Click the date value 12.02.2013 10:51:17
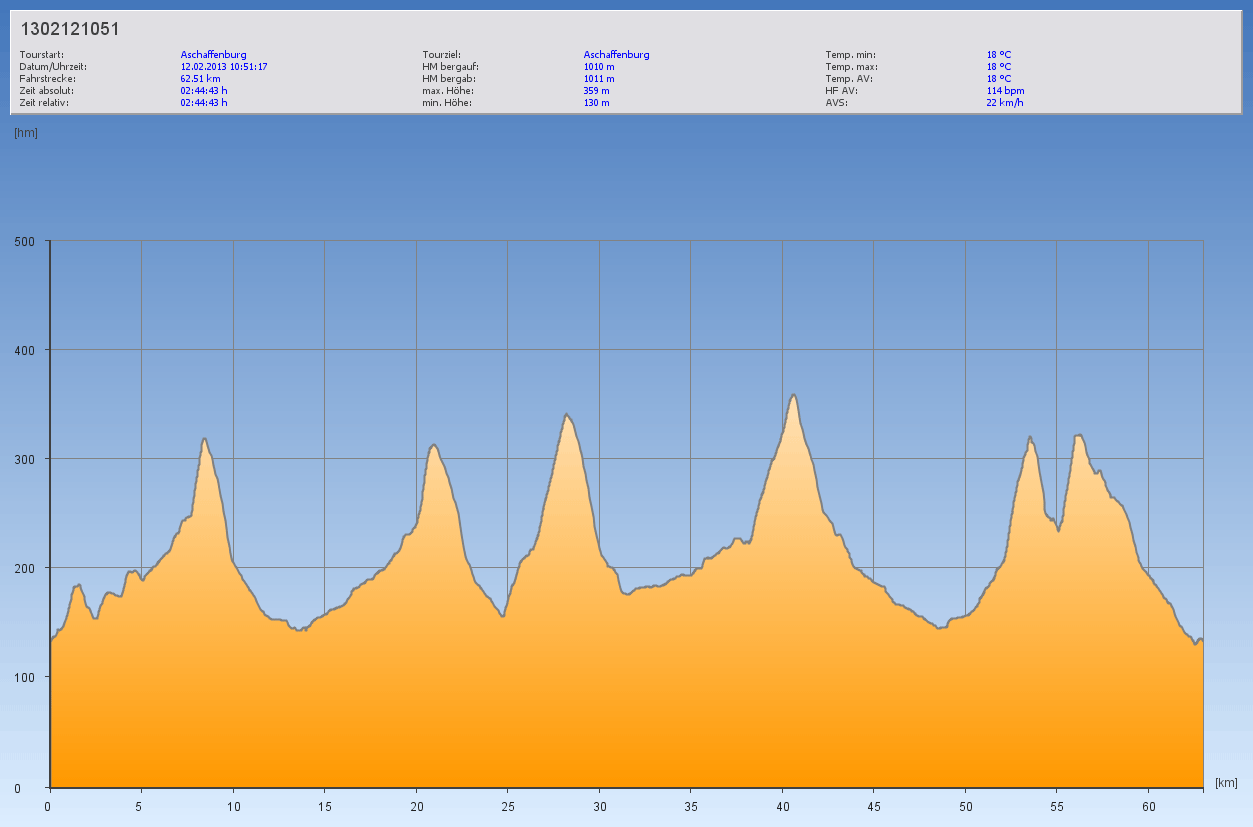The width and height of the screenshot is (1253, 827). (223, 66)
